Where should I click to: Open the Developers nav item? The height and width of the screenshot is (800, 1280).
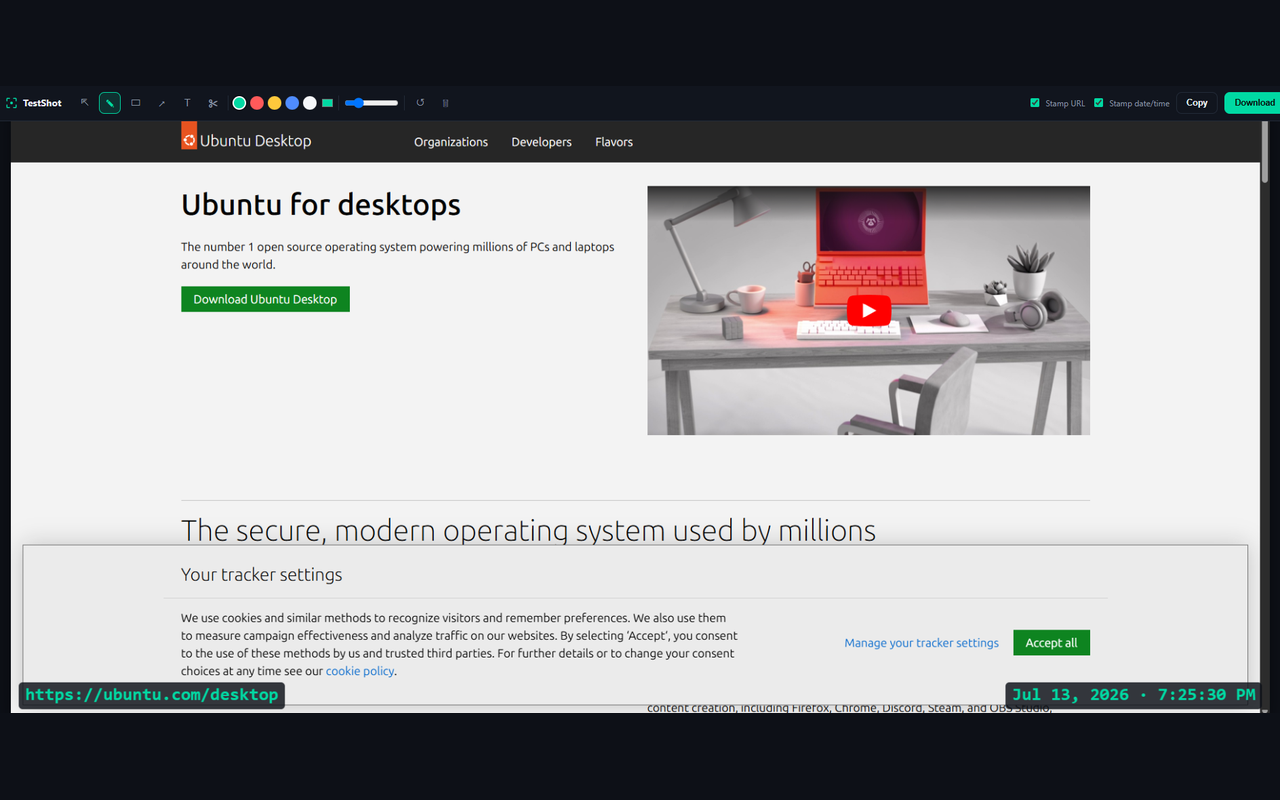541,142
